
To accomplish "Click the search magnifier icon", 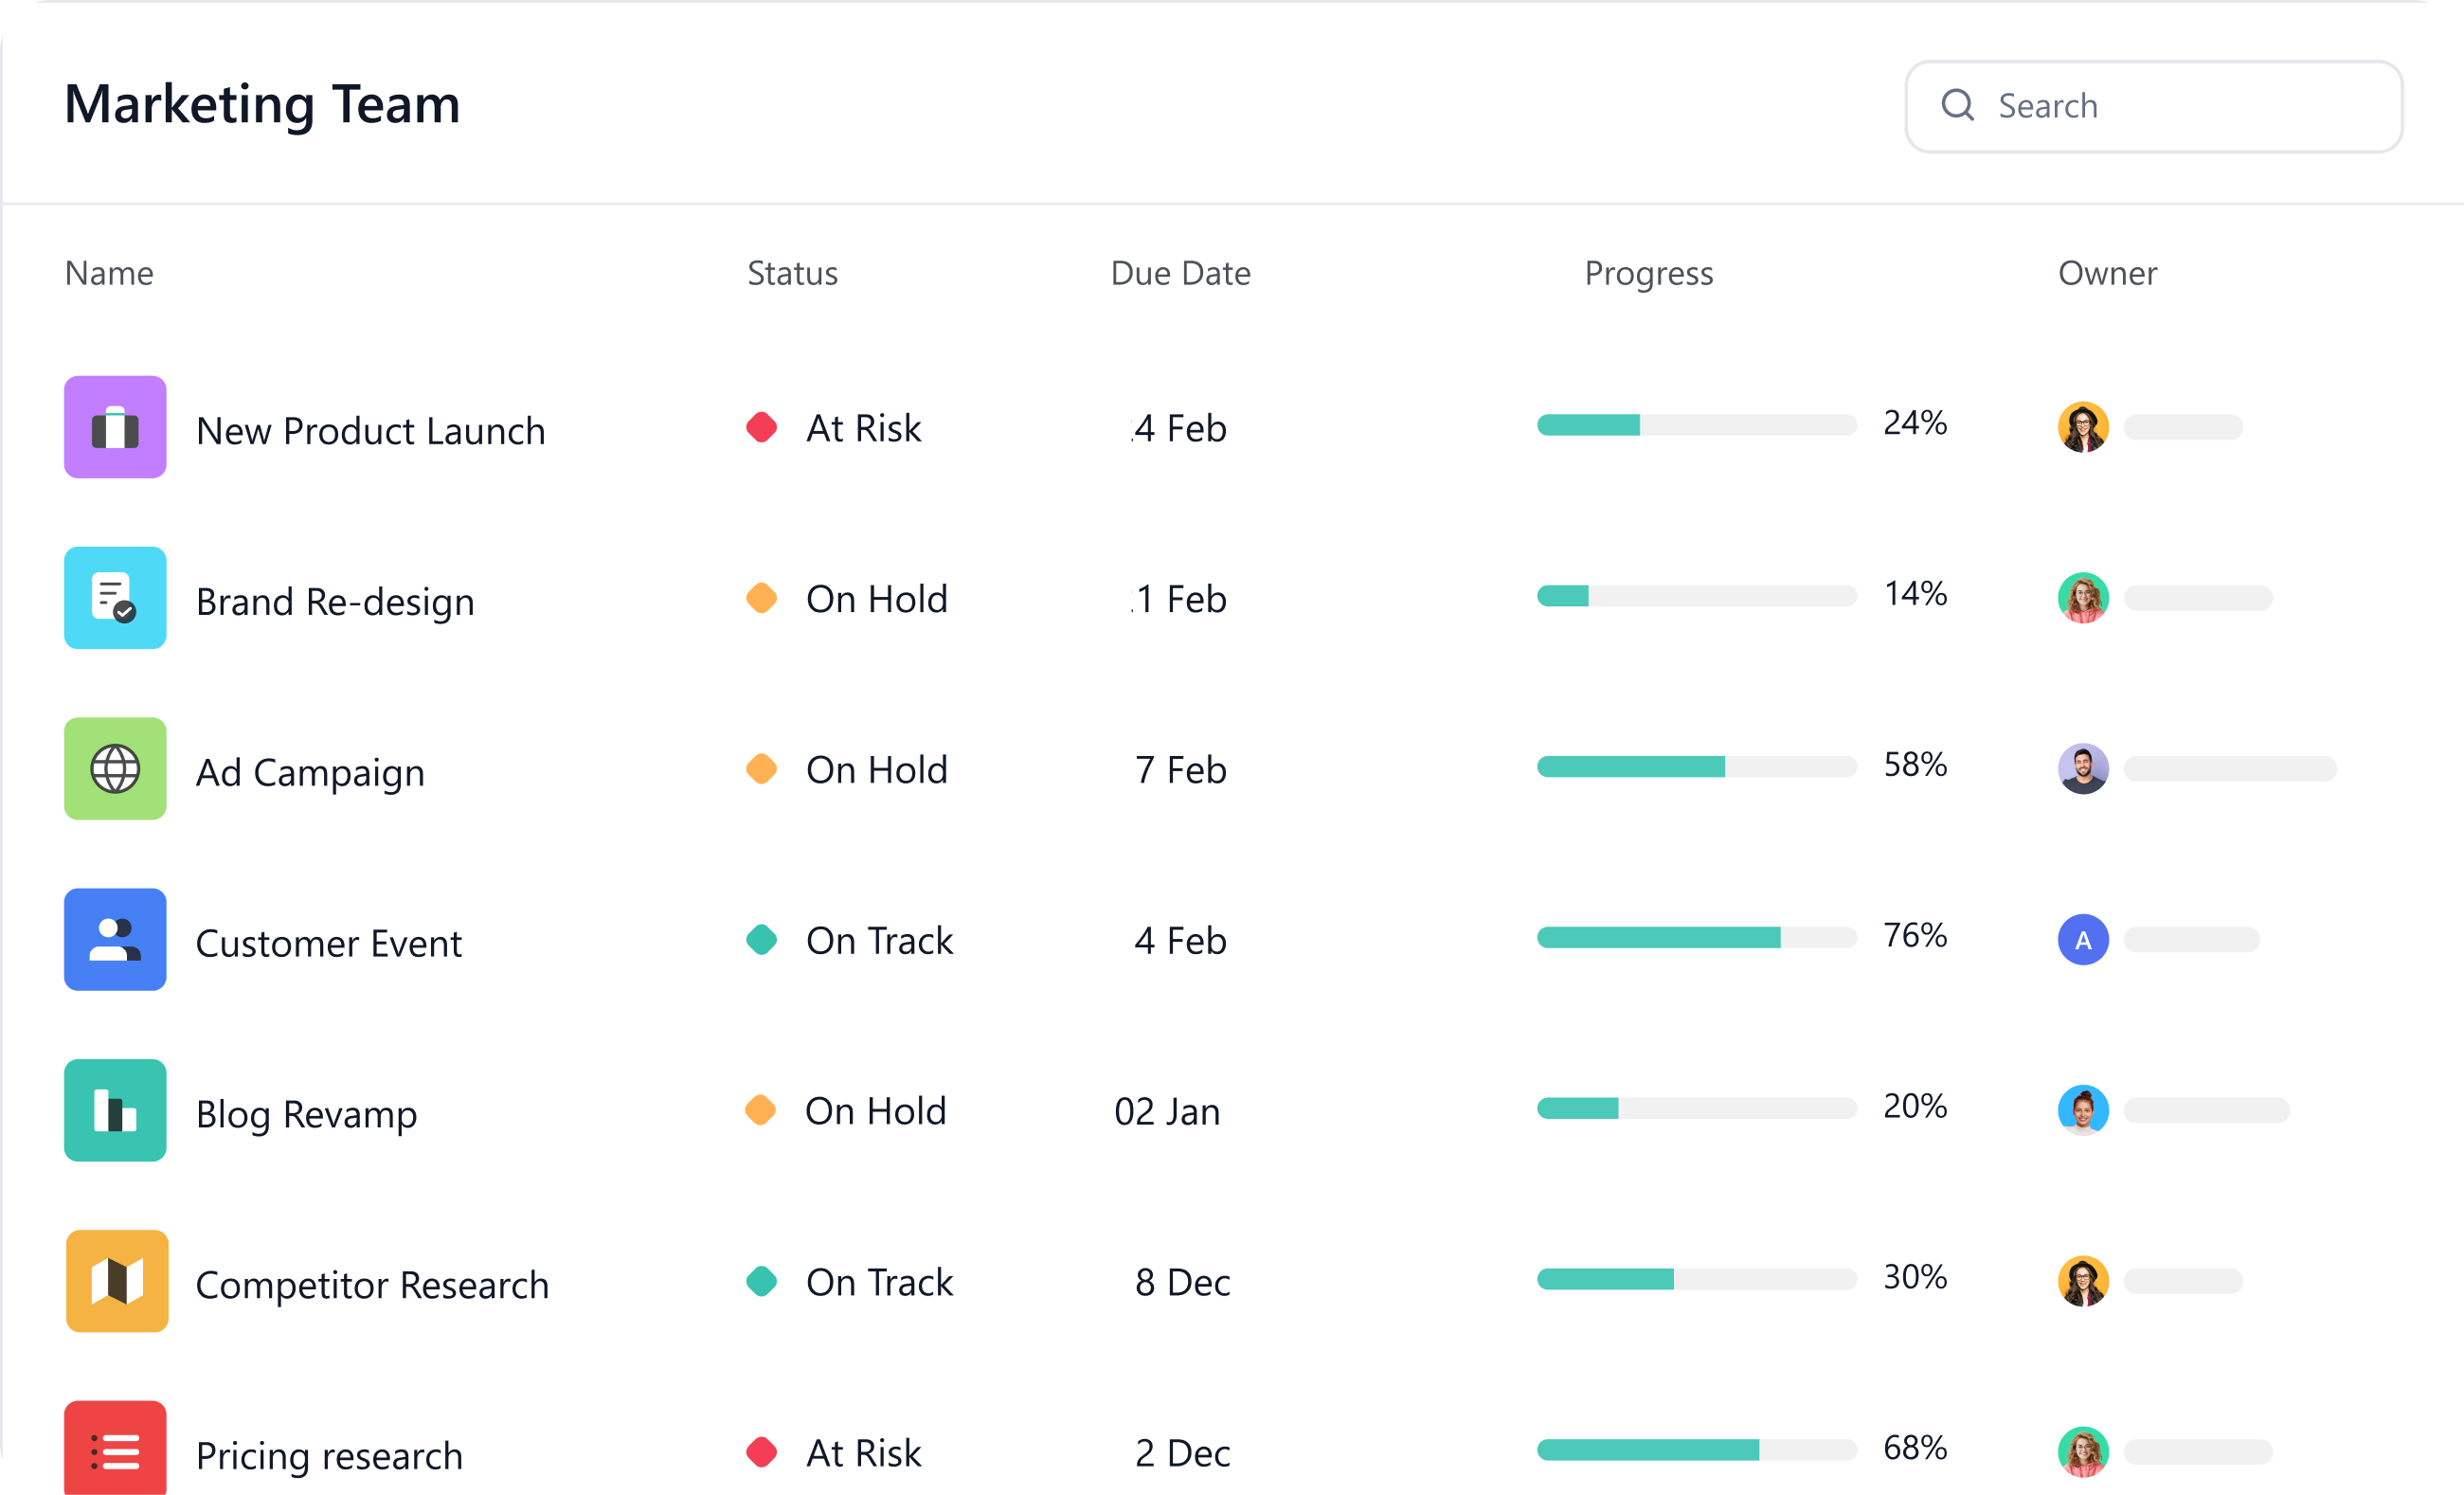I will coord(1957,105).
